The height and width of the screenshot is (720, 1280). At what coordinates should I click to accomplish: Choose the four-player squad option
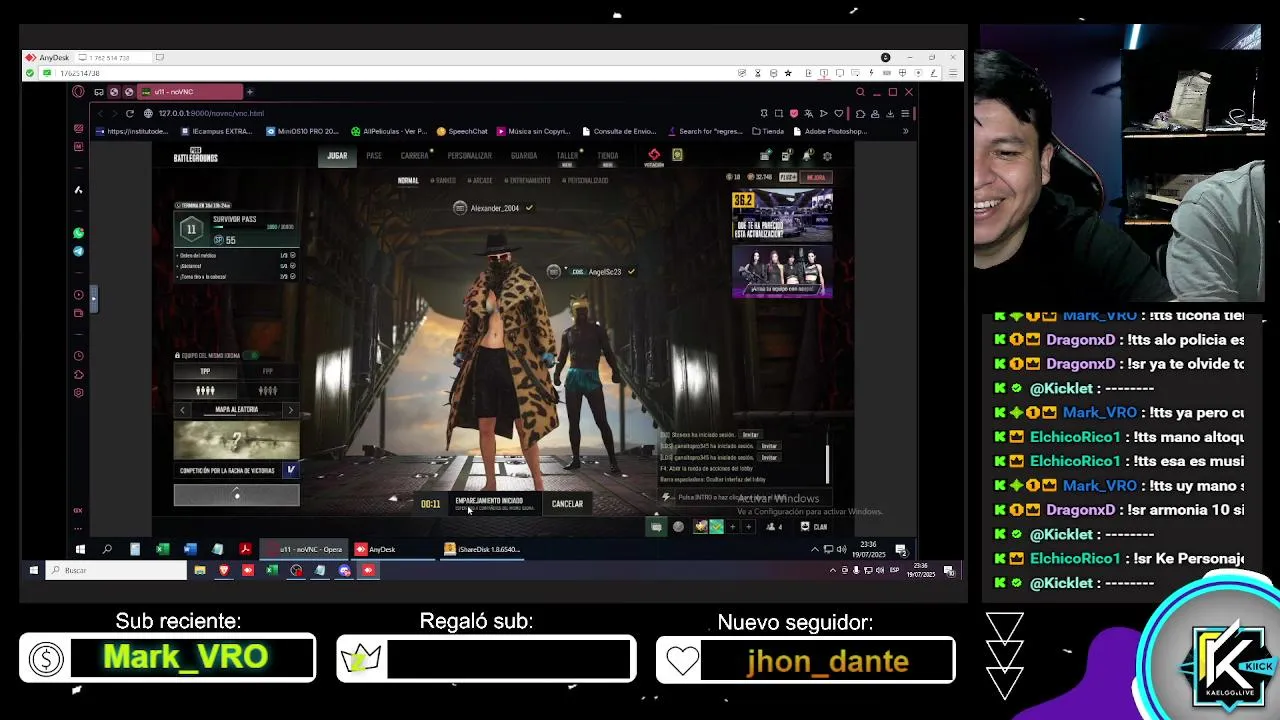(205, 391)
